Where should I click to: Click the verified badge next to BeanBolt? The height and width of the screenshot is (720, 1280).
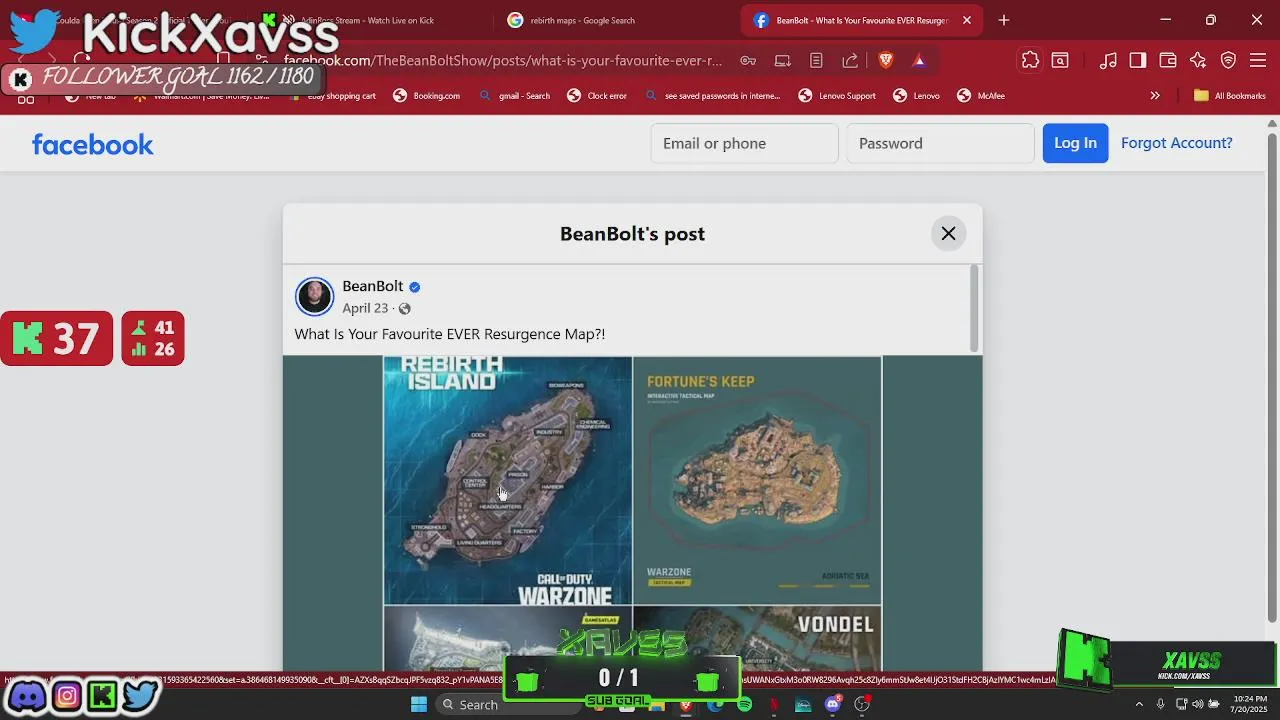click(x=414, y=287)
